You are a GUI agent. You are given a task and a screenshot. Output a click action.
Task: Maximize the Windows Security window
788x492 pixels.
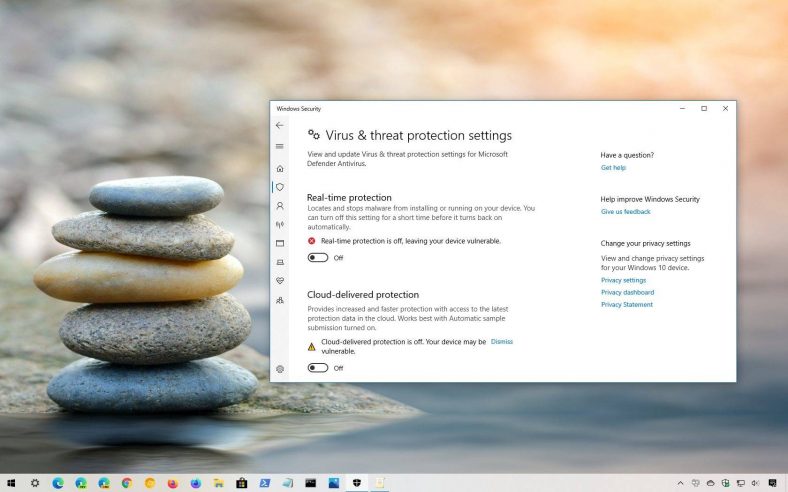(704, 109)
